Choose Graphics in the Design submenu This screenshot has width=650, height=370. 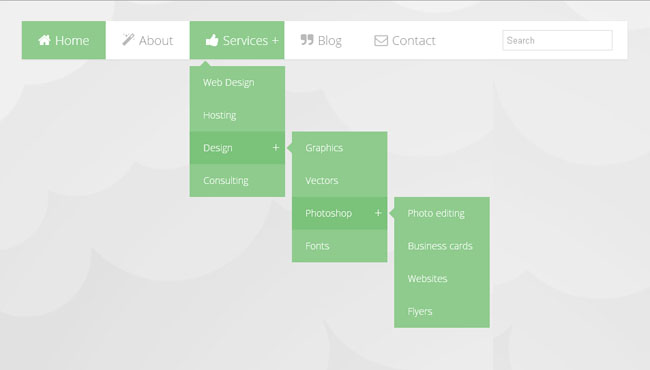[x=340, y=148]
